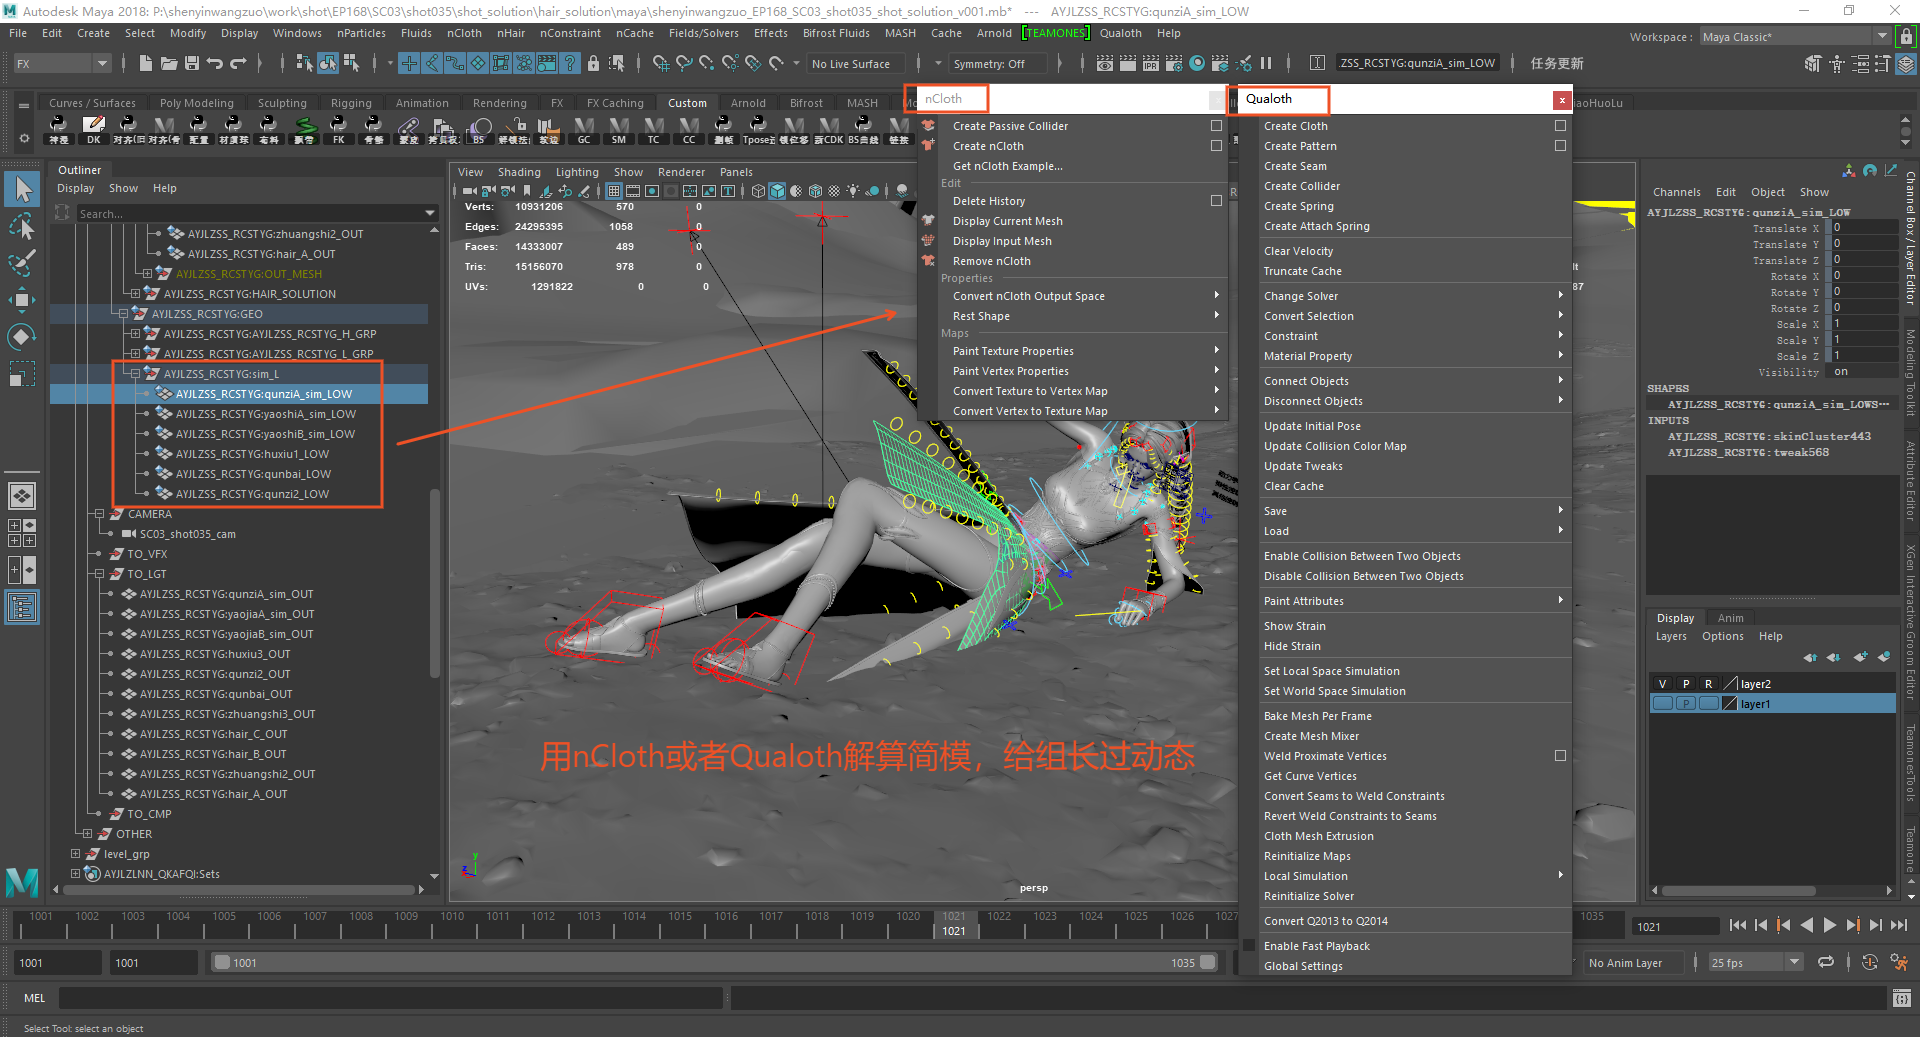Open the 25 fps frame rate dropdown
Screen dimensions: 1920x1037
click(x=1794, y=962)
